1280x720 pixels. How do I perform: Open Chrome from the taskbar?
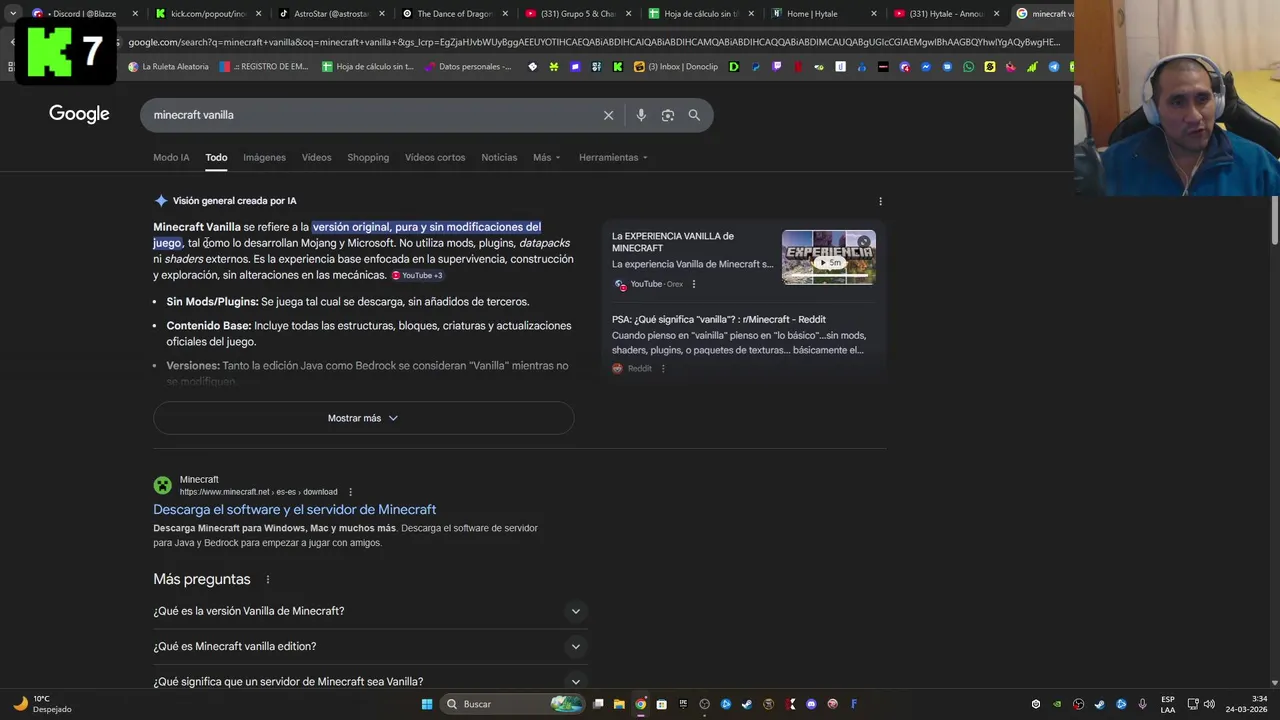click(x=640, y=704)
